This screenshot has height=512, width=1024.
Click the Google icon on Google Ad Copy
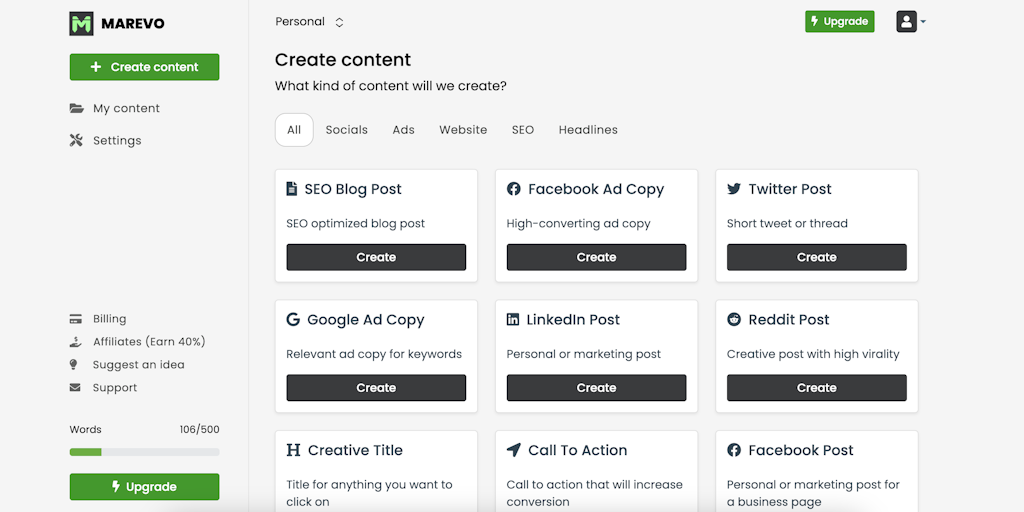tap(293, 320)
